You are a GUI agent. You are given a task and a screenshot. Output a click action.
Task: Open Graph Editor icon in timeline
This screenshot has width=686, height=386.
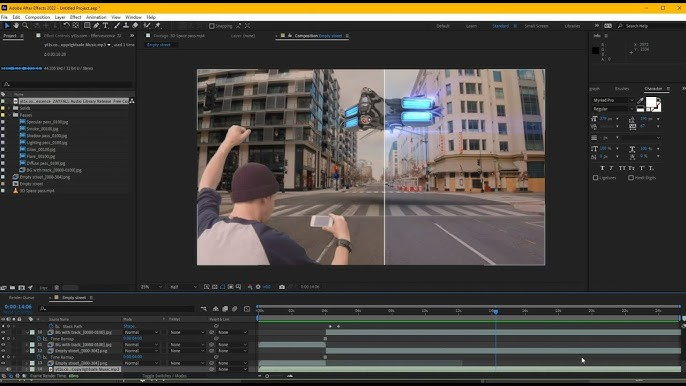click(247, 309)
